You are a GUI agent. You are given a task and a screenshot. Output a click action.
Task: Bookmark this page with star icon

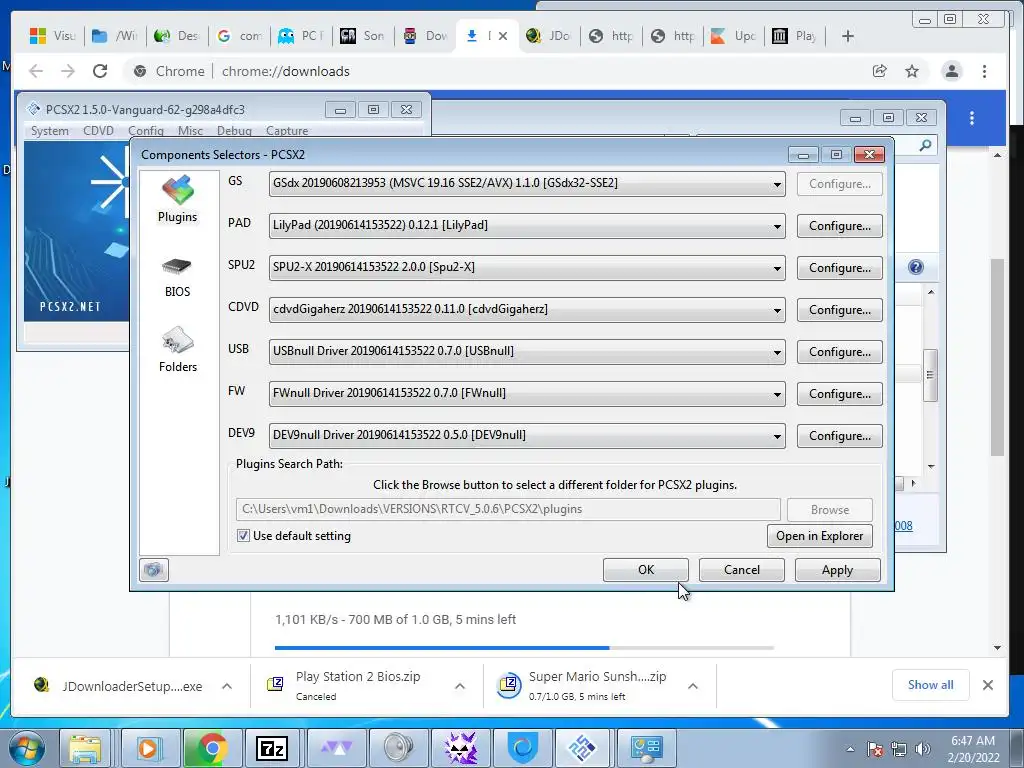912,71
